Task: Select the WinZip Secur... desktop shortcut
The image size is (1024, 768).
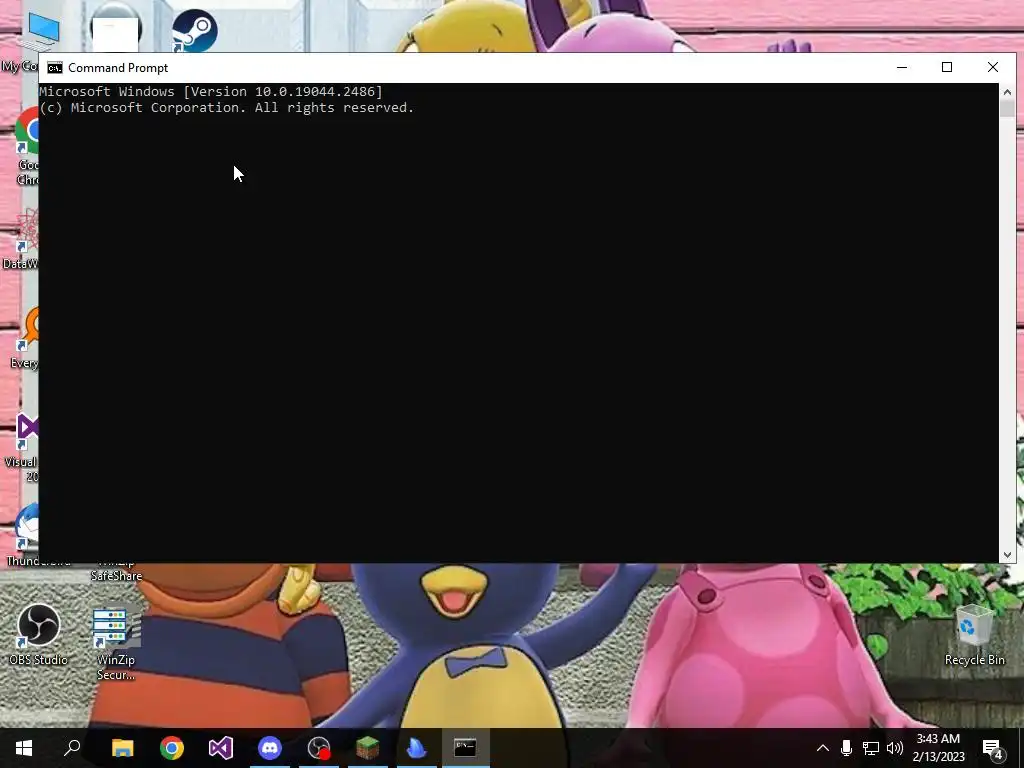Action: pos(116,642)
